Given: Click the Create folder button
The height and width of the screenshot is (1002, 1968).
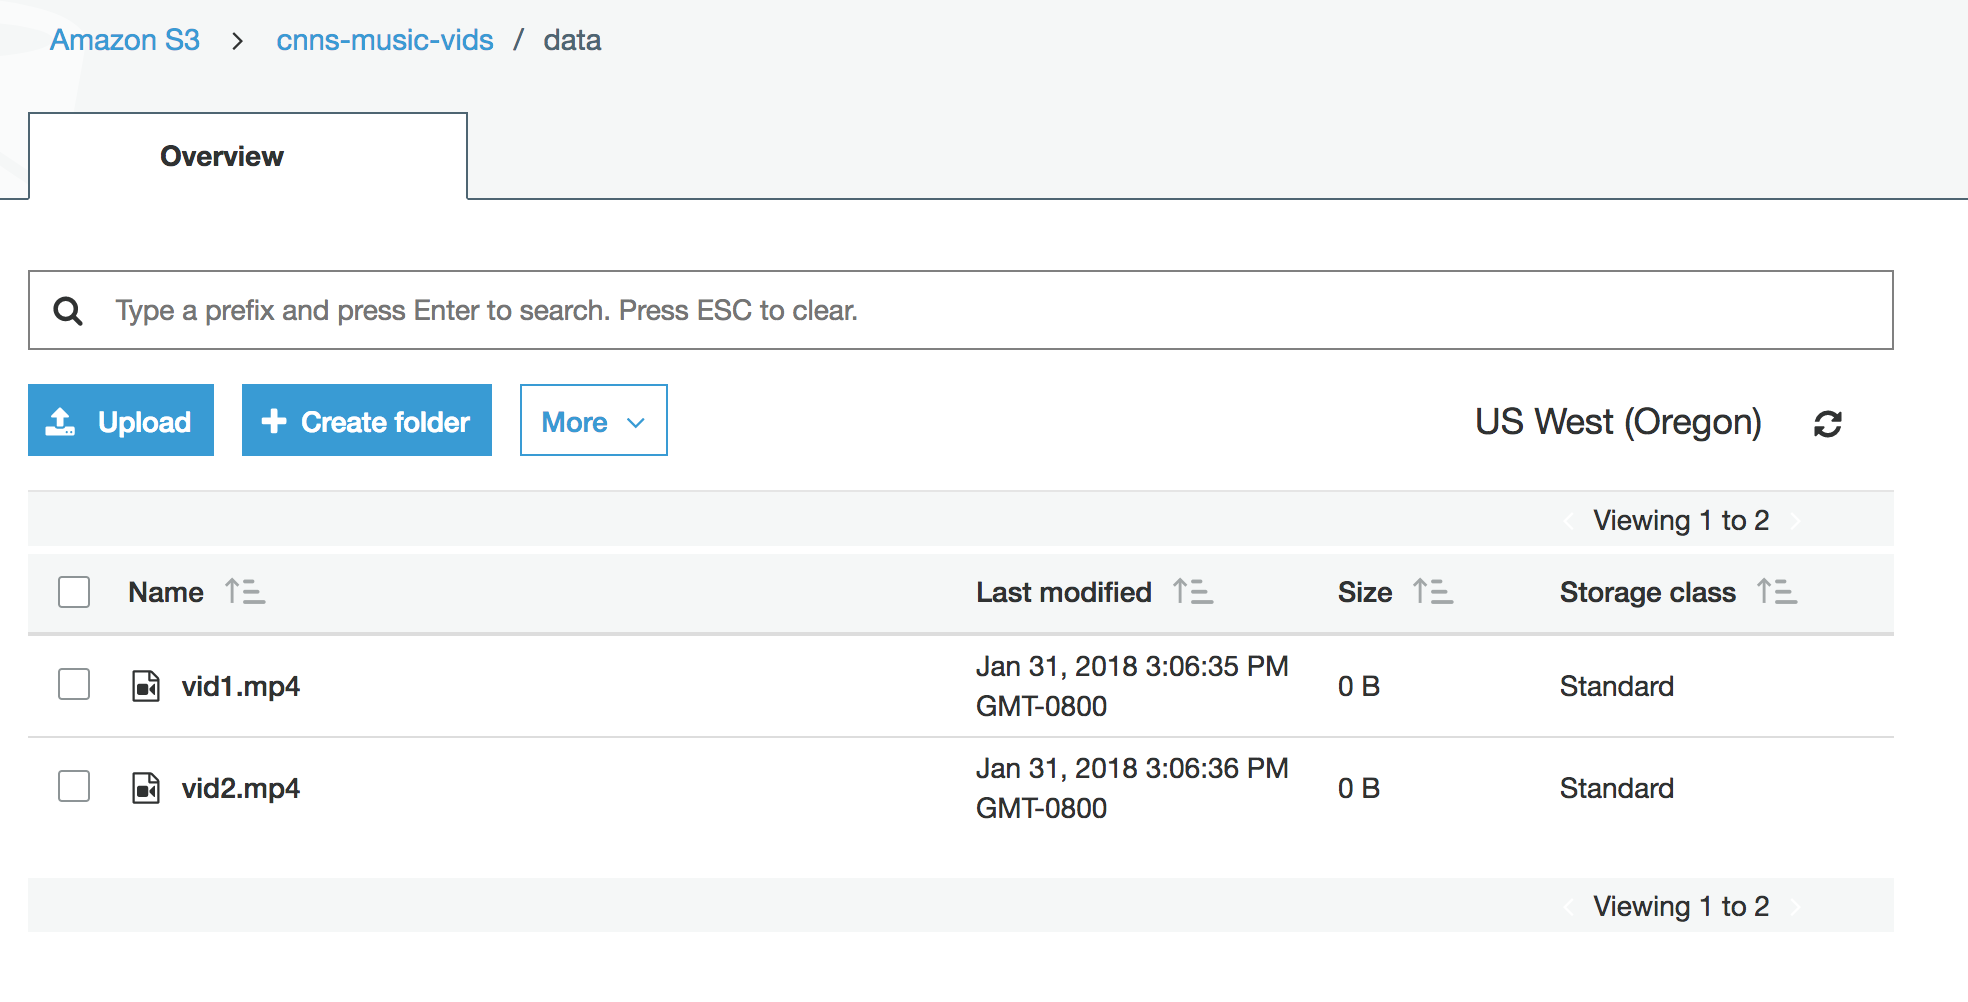Looking at the screenshot, I should tap(367, 420).
